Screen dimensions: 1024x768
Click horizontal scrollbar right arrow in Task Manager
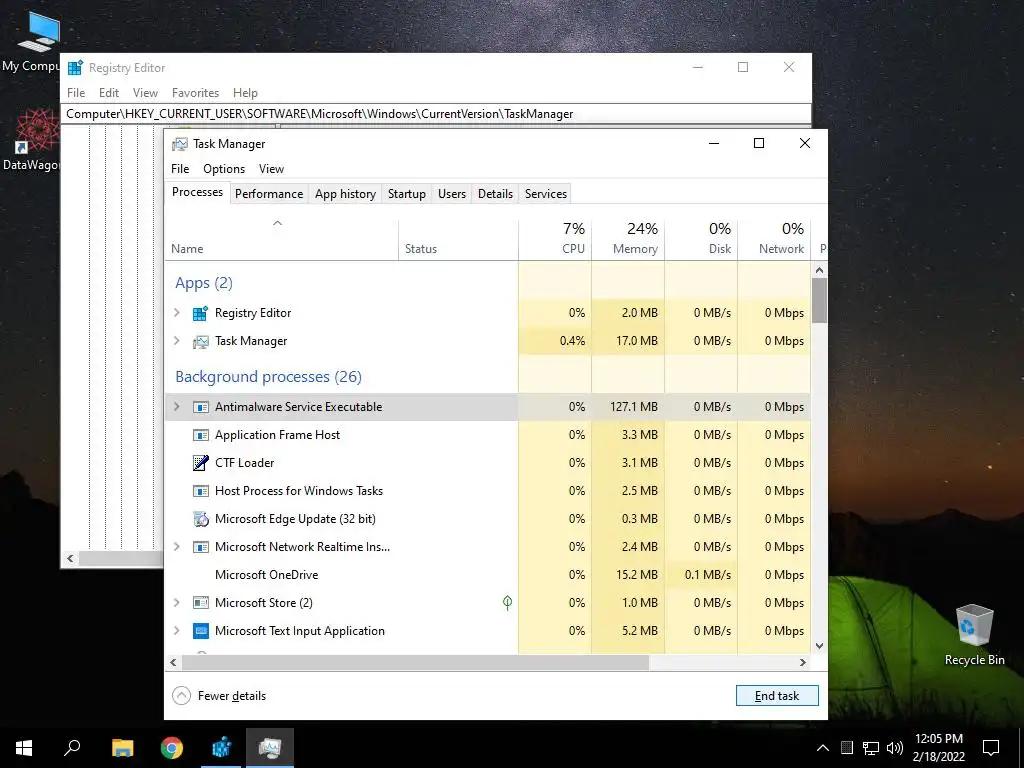click(x=803, y=662)
